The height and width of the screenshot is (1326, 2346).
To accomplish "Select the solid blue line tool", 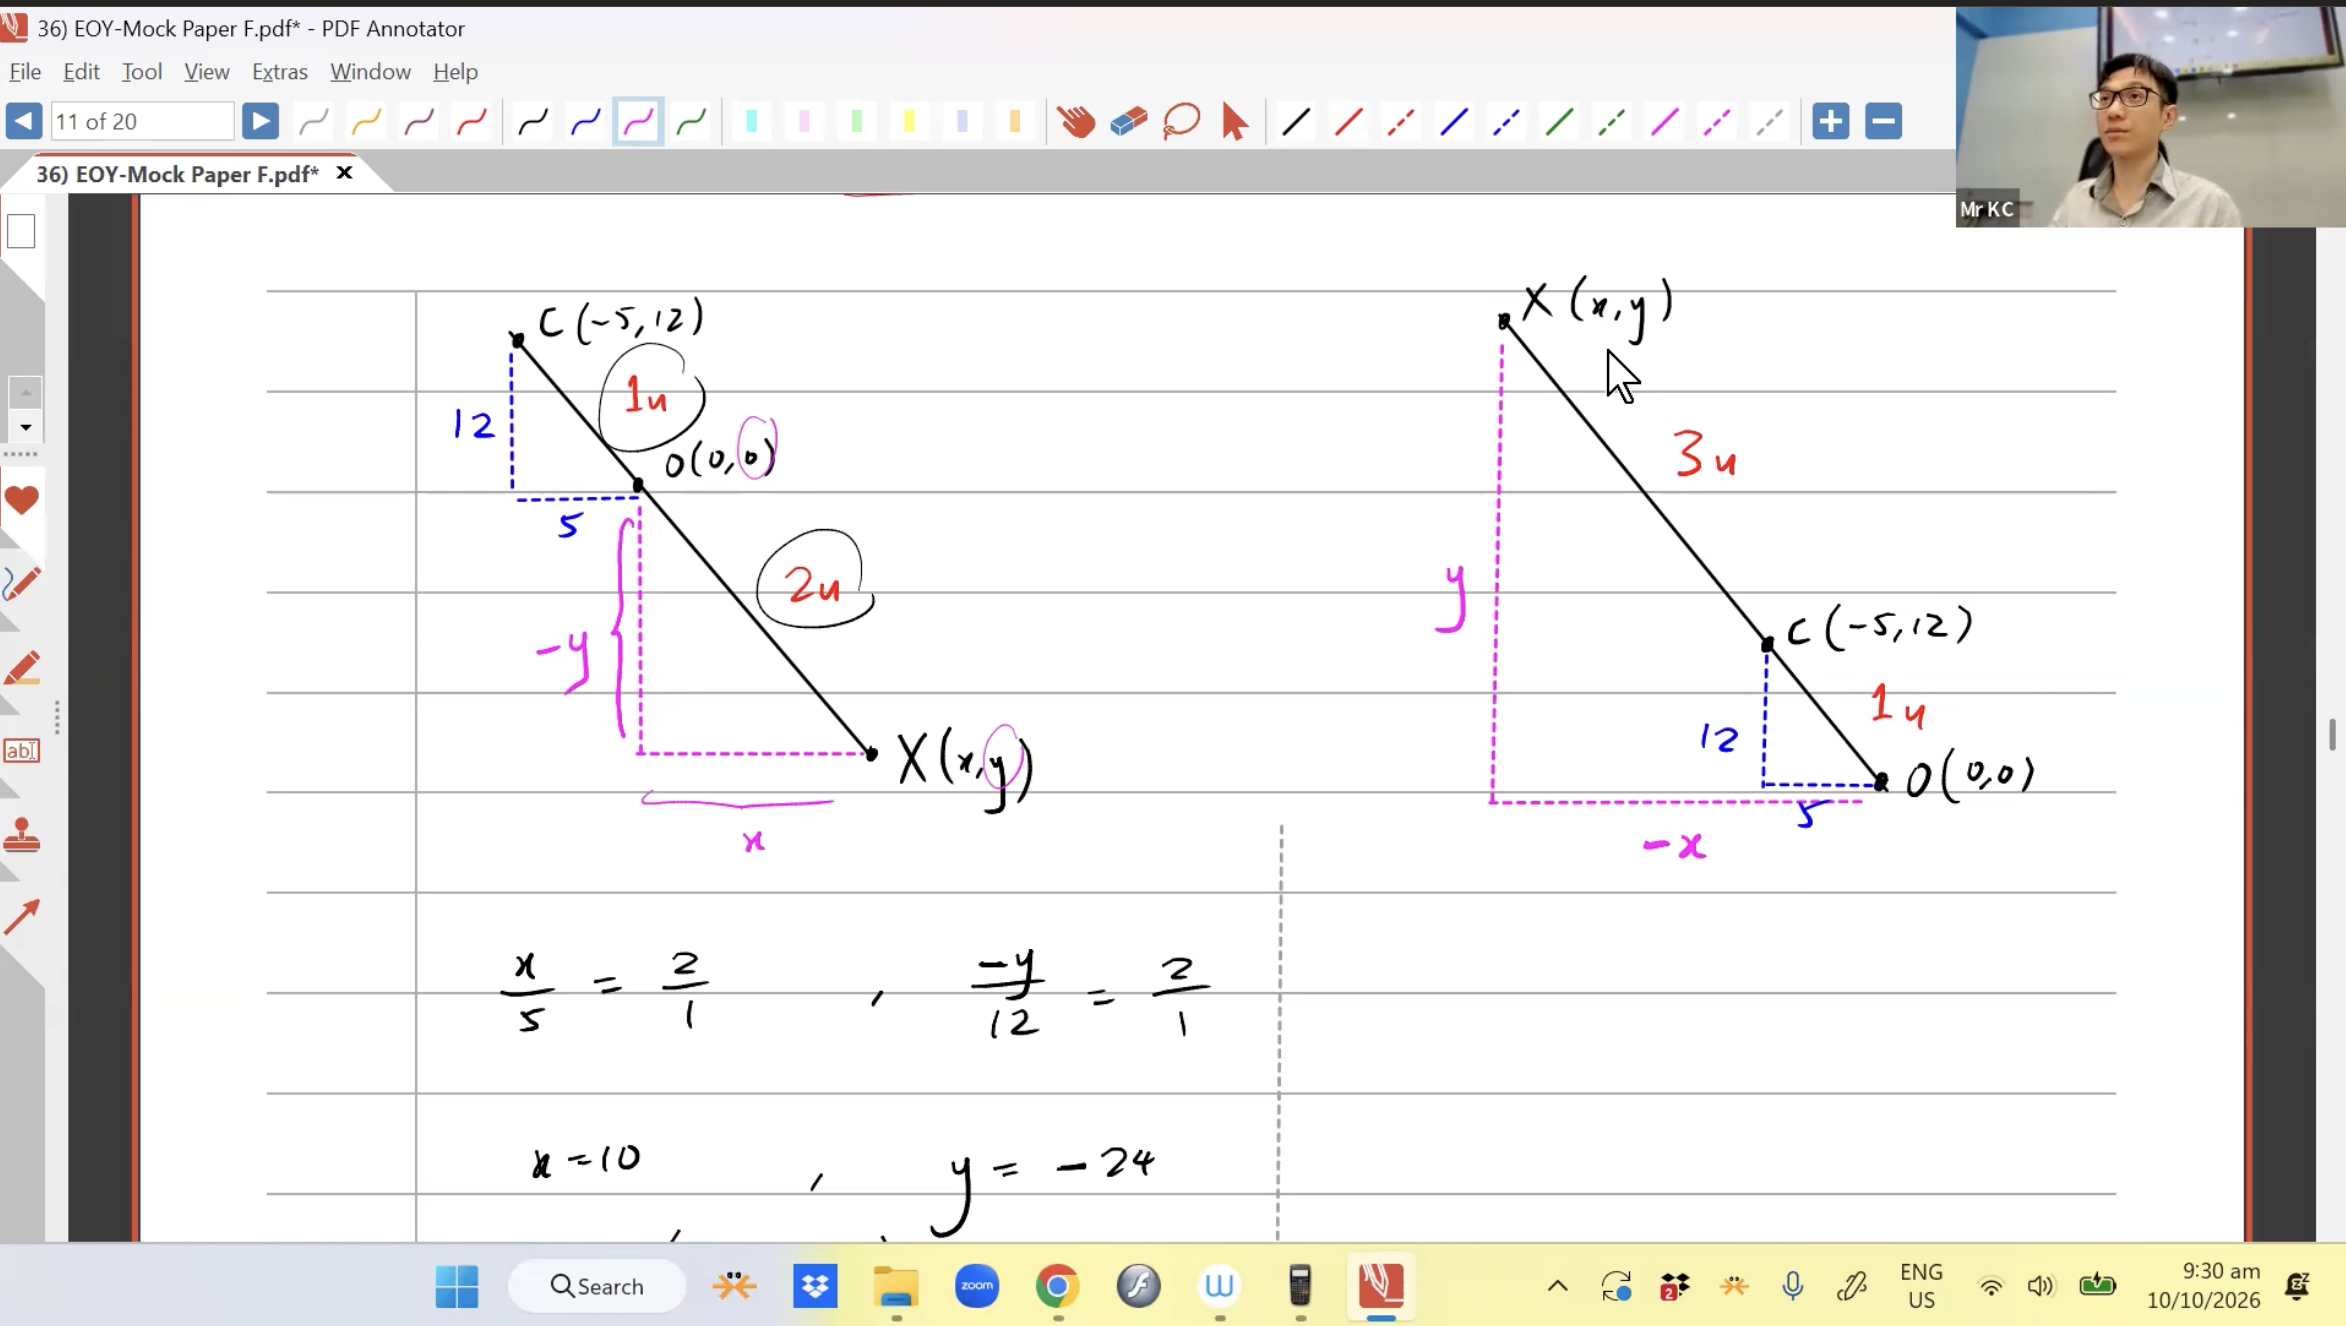I will [1454, 122].
